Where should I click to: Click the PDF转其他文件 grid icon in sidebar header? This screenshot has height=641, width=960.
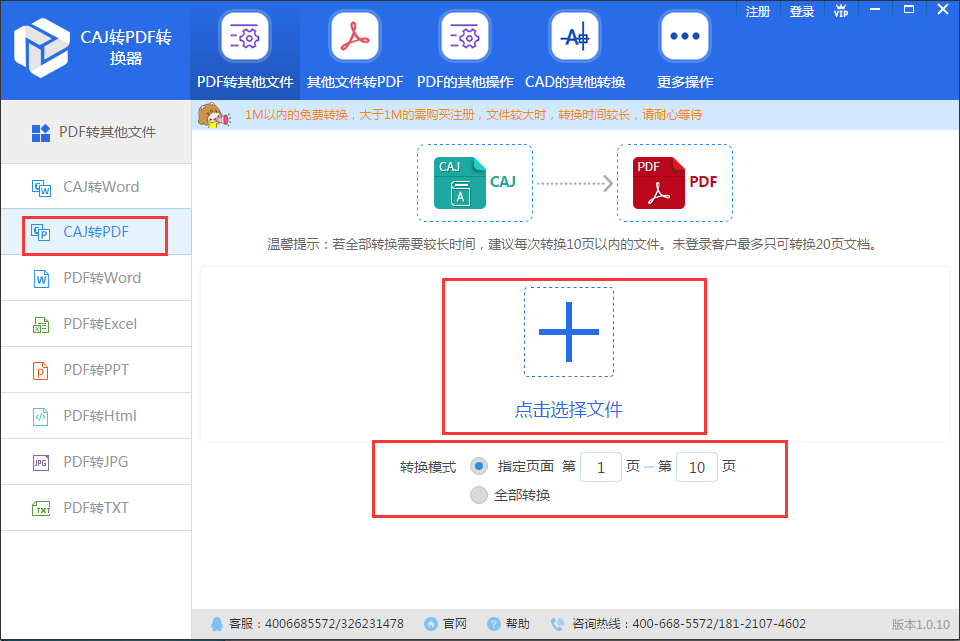[41, 133]
